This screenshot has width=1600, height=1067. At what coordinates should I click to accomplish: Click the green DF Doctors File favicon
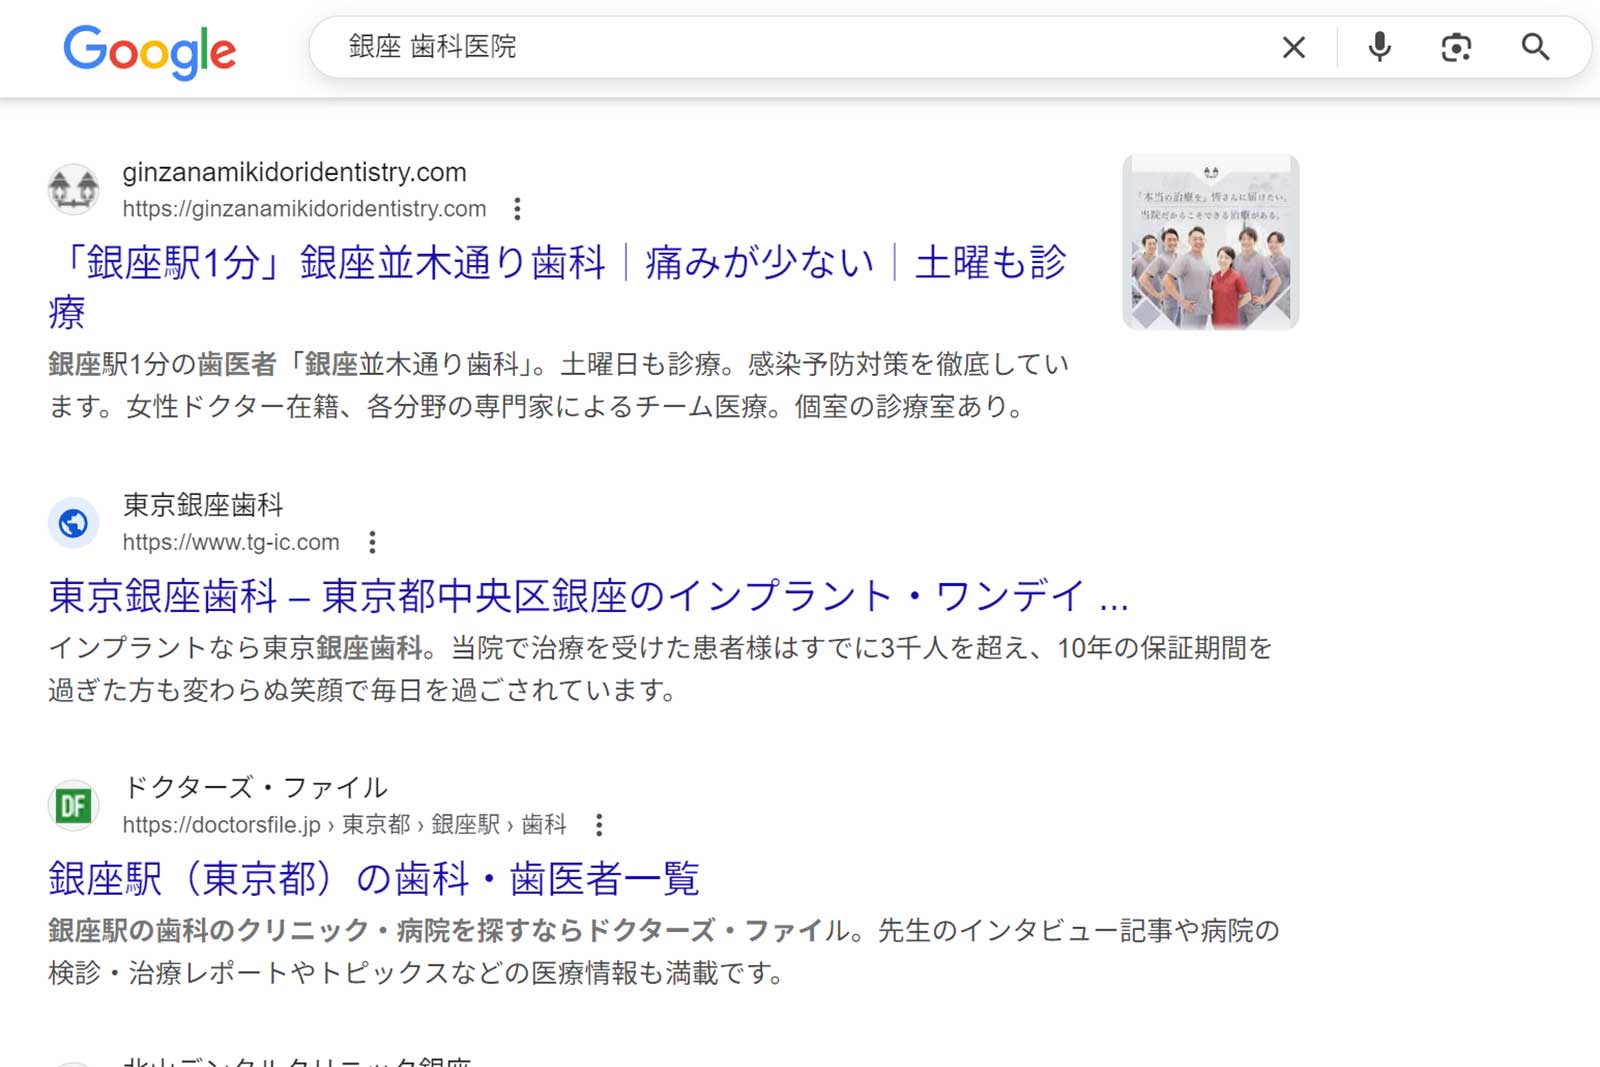click(x=74, y=805)
